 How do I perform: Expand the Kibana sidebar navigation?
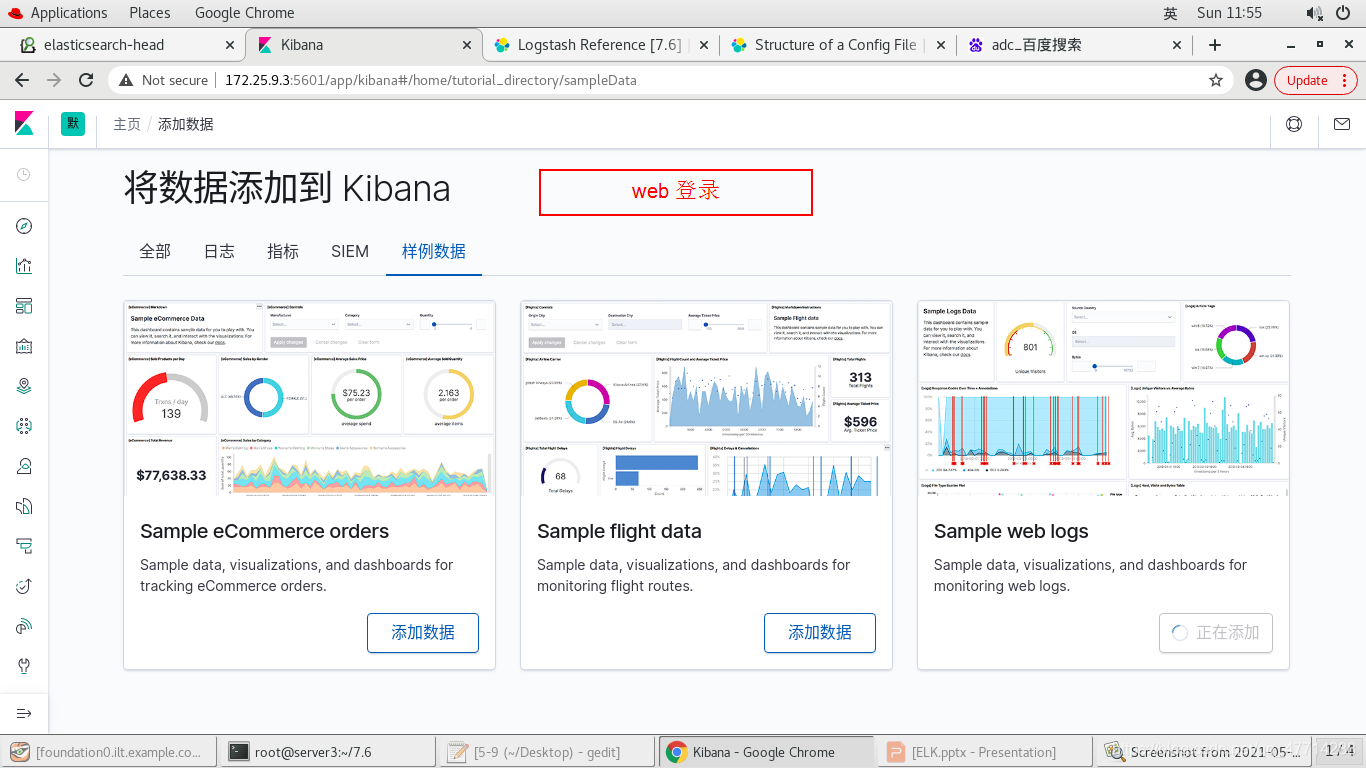pyautogui.click(x=24, y=713)
